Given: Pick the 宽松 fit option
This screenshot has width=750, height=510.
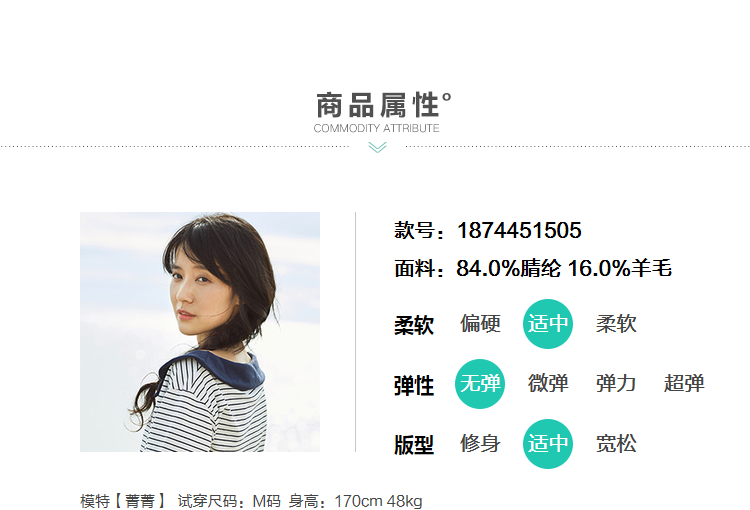Looking at the screenshot, I should [x=616, y=443].
